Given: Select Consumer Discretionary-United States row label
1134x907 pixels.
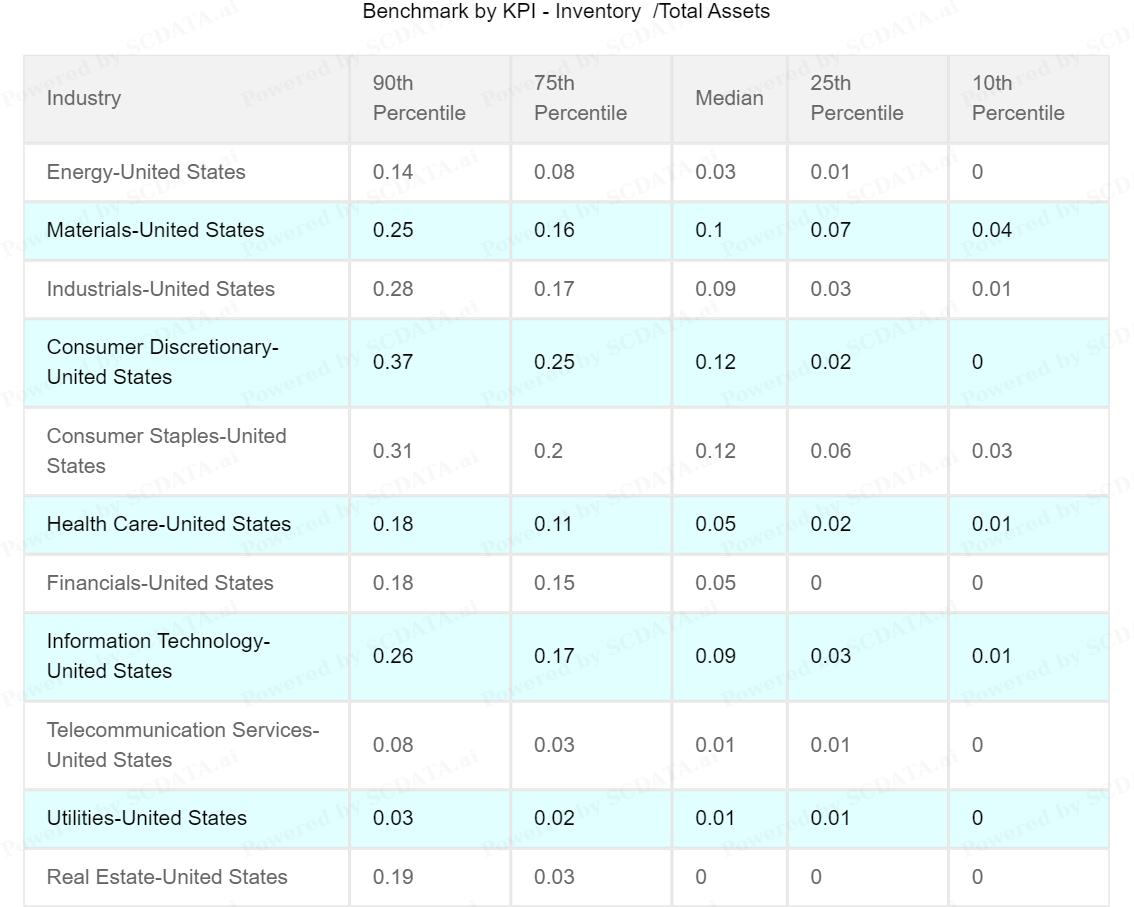Looking at the screenshot, I should tap(162, 362).
